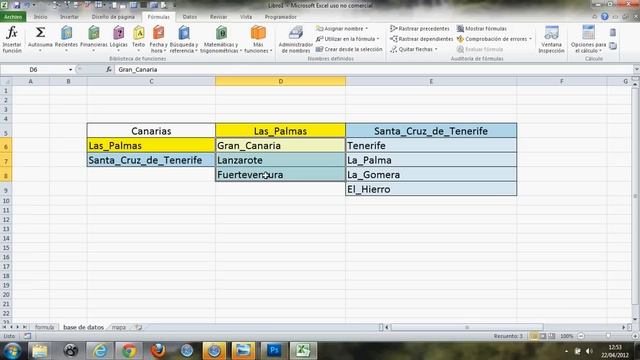Switch to Programador ribbon tab
The width and height of the screenshot is (640, 360).
[280, 17]
